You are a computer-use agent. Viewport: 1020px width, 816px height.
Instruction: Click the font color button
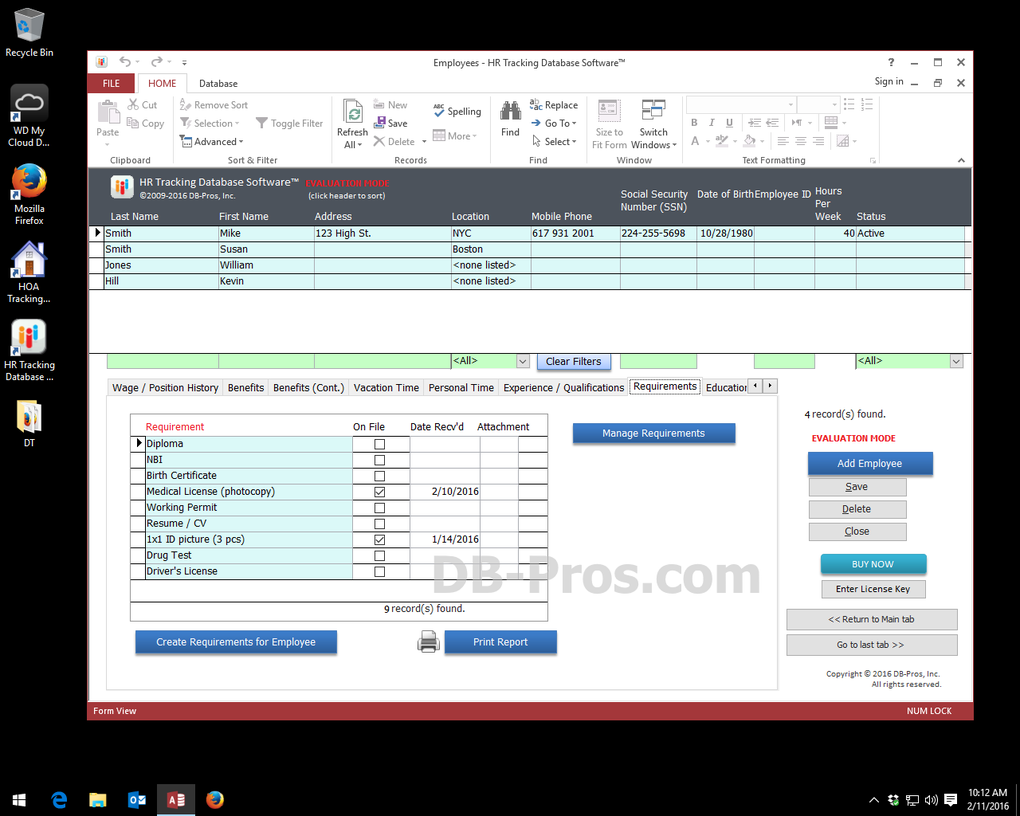point(695,141)
